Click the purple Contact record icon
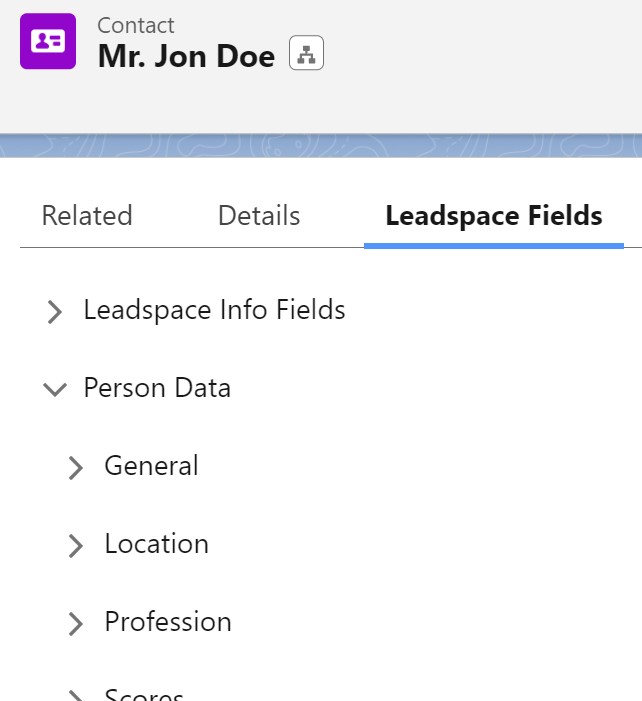642x701 pixels. click(48, 41)
